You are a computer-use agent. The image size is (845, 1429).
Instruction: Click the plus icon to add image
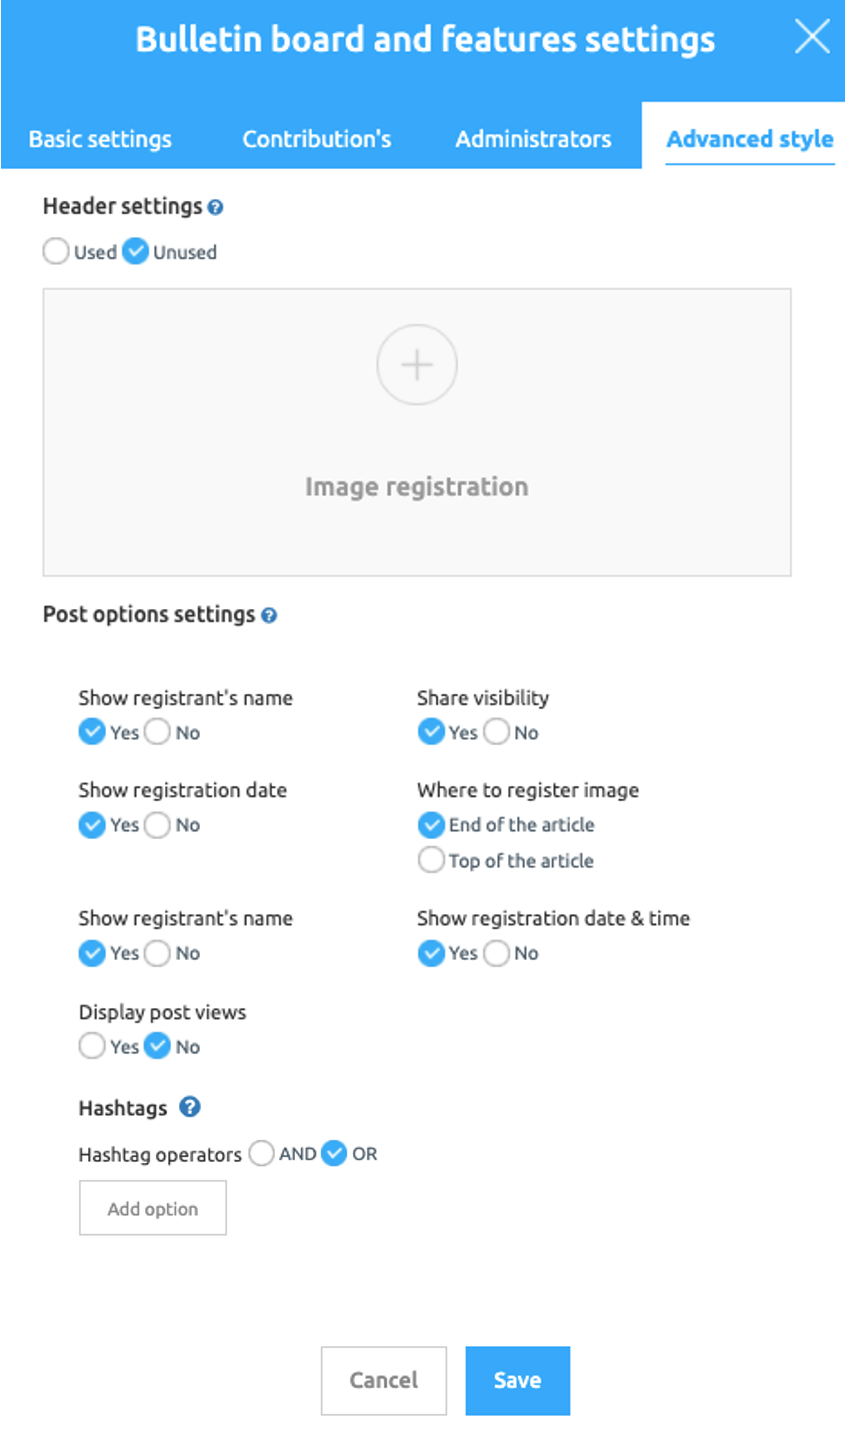click(x=417, y=365)
